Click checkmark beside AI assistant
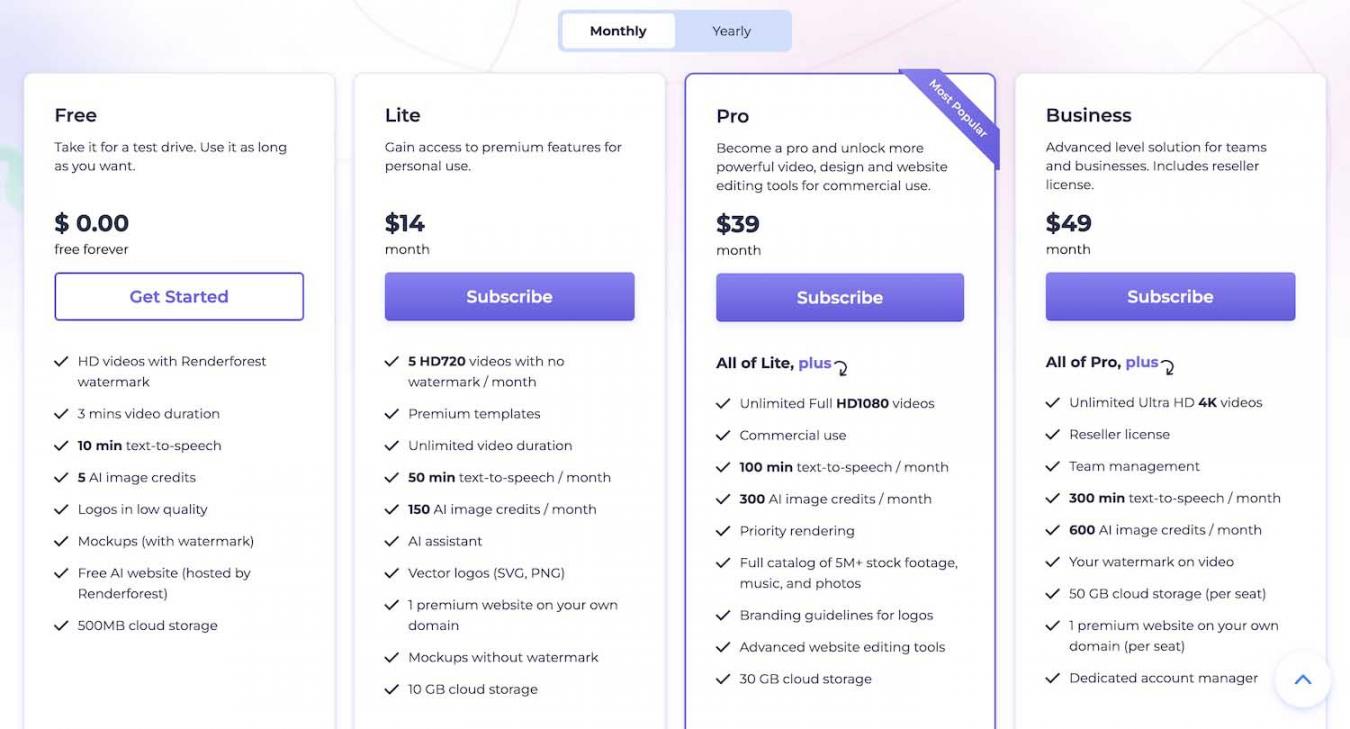The height and width of the screenshot is (729, 1350). [x=392, y=541]
